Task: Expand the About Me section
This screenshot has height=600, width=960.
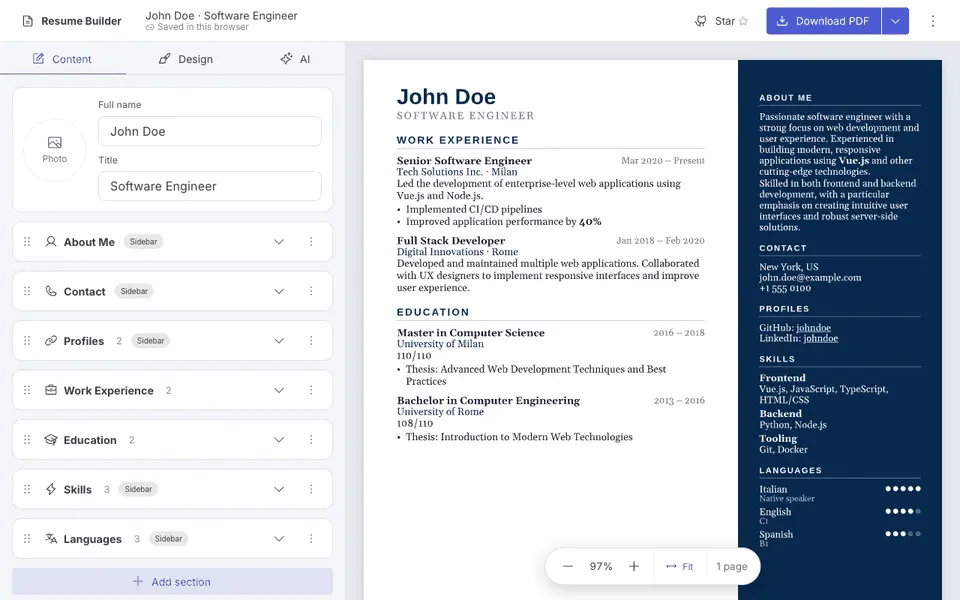Action: click(279, 242)
